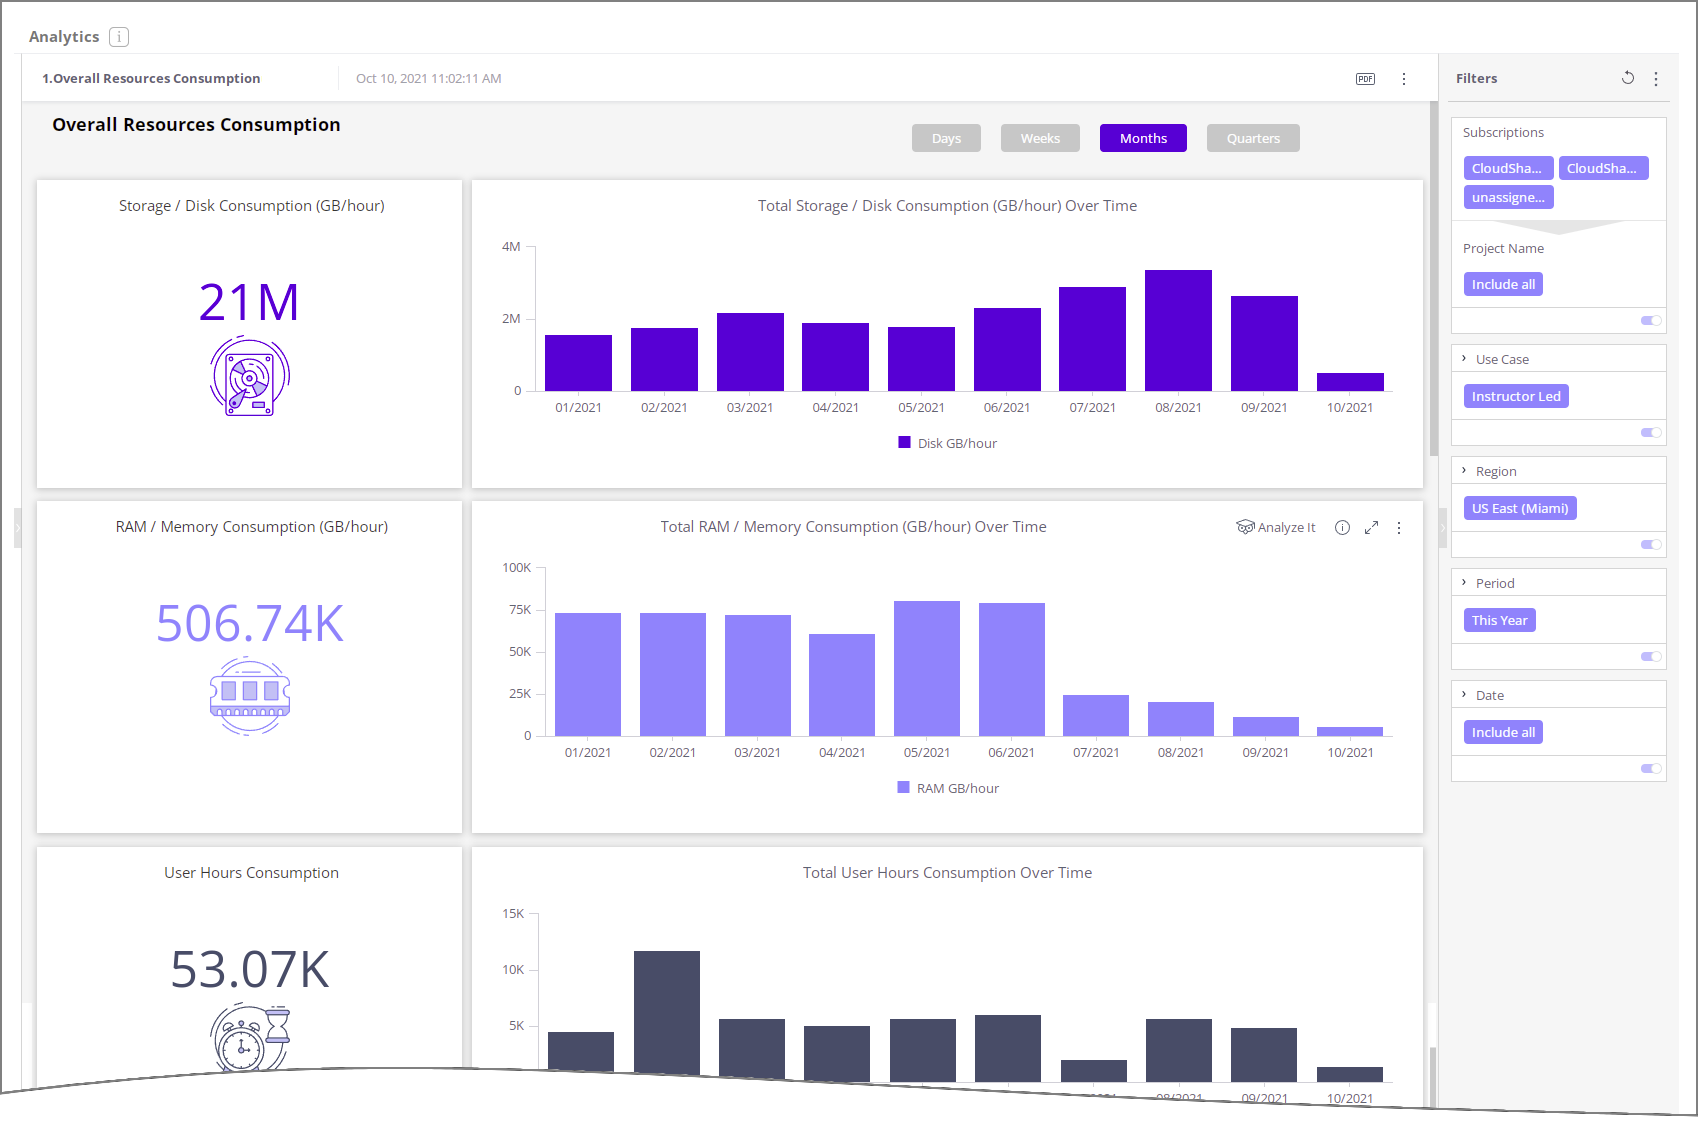The height and width of the screenshot is (1129, 1698).
Task: Select the Months view
Action: pos(1143,138)
